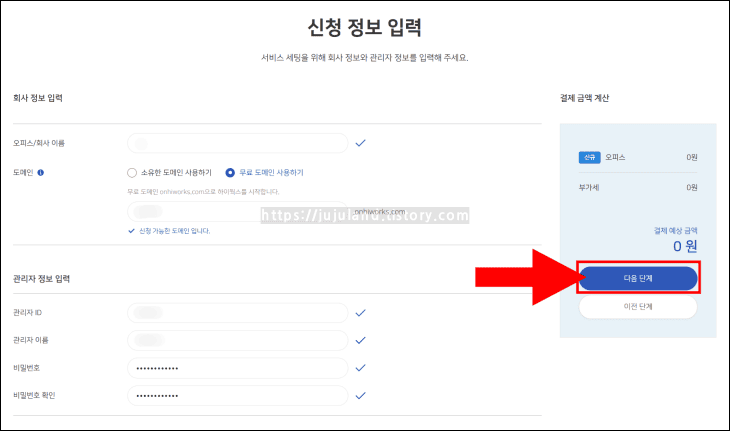Click the checkmark beside 관리자 ID field
Image resolution: width=730 pixels, height=431 pixels.
(x=360, y=313)
